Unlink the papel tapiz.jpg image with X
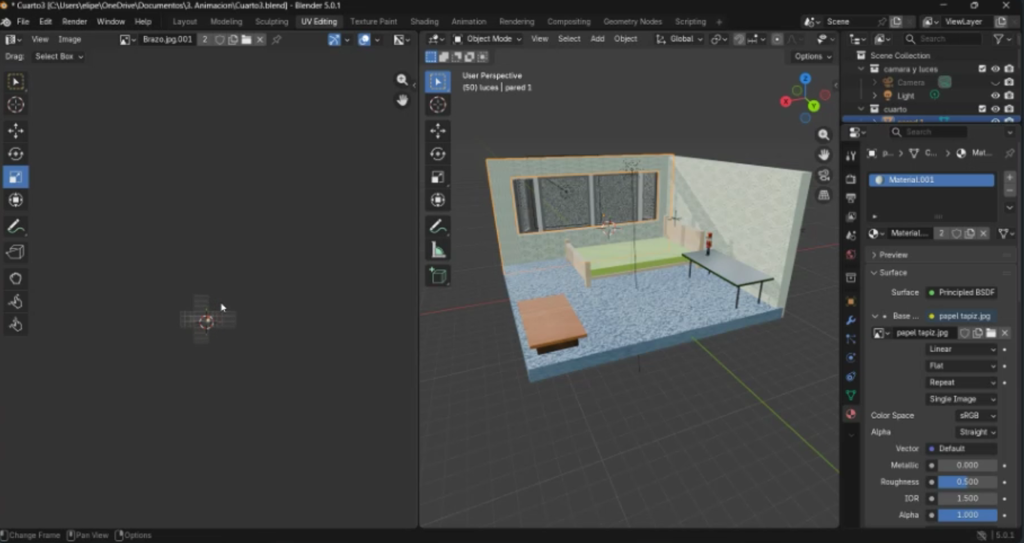The height and width of the screenshot is (543, 1024). click(1005, 333)
